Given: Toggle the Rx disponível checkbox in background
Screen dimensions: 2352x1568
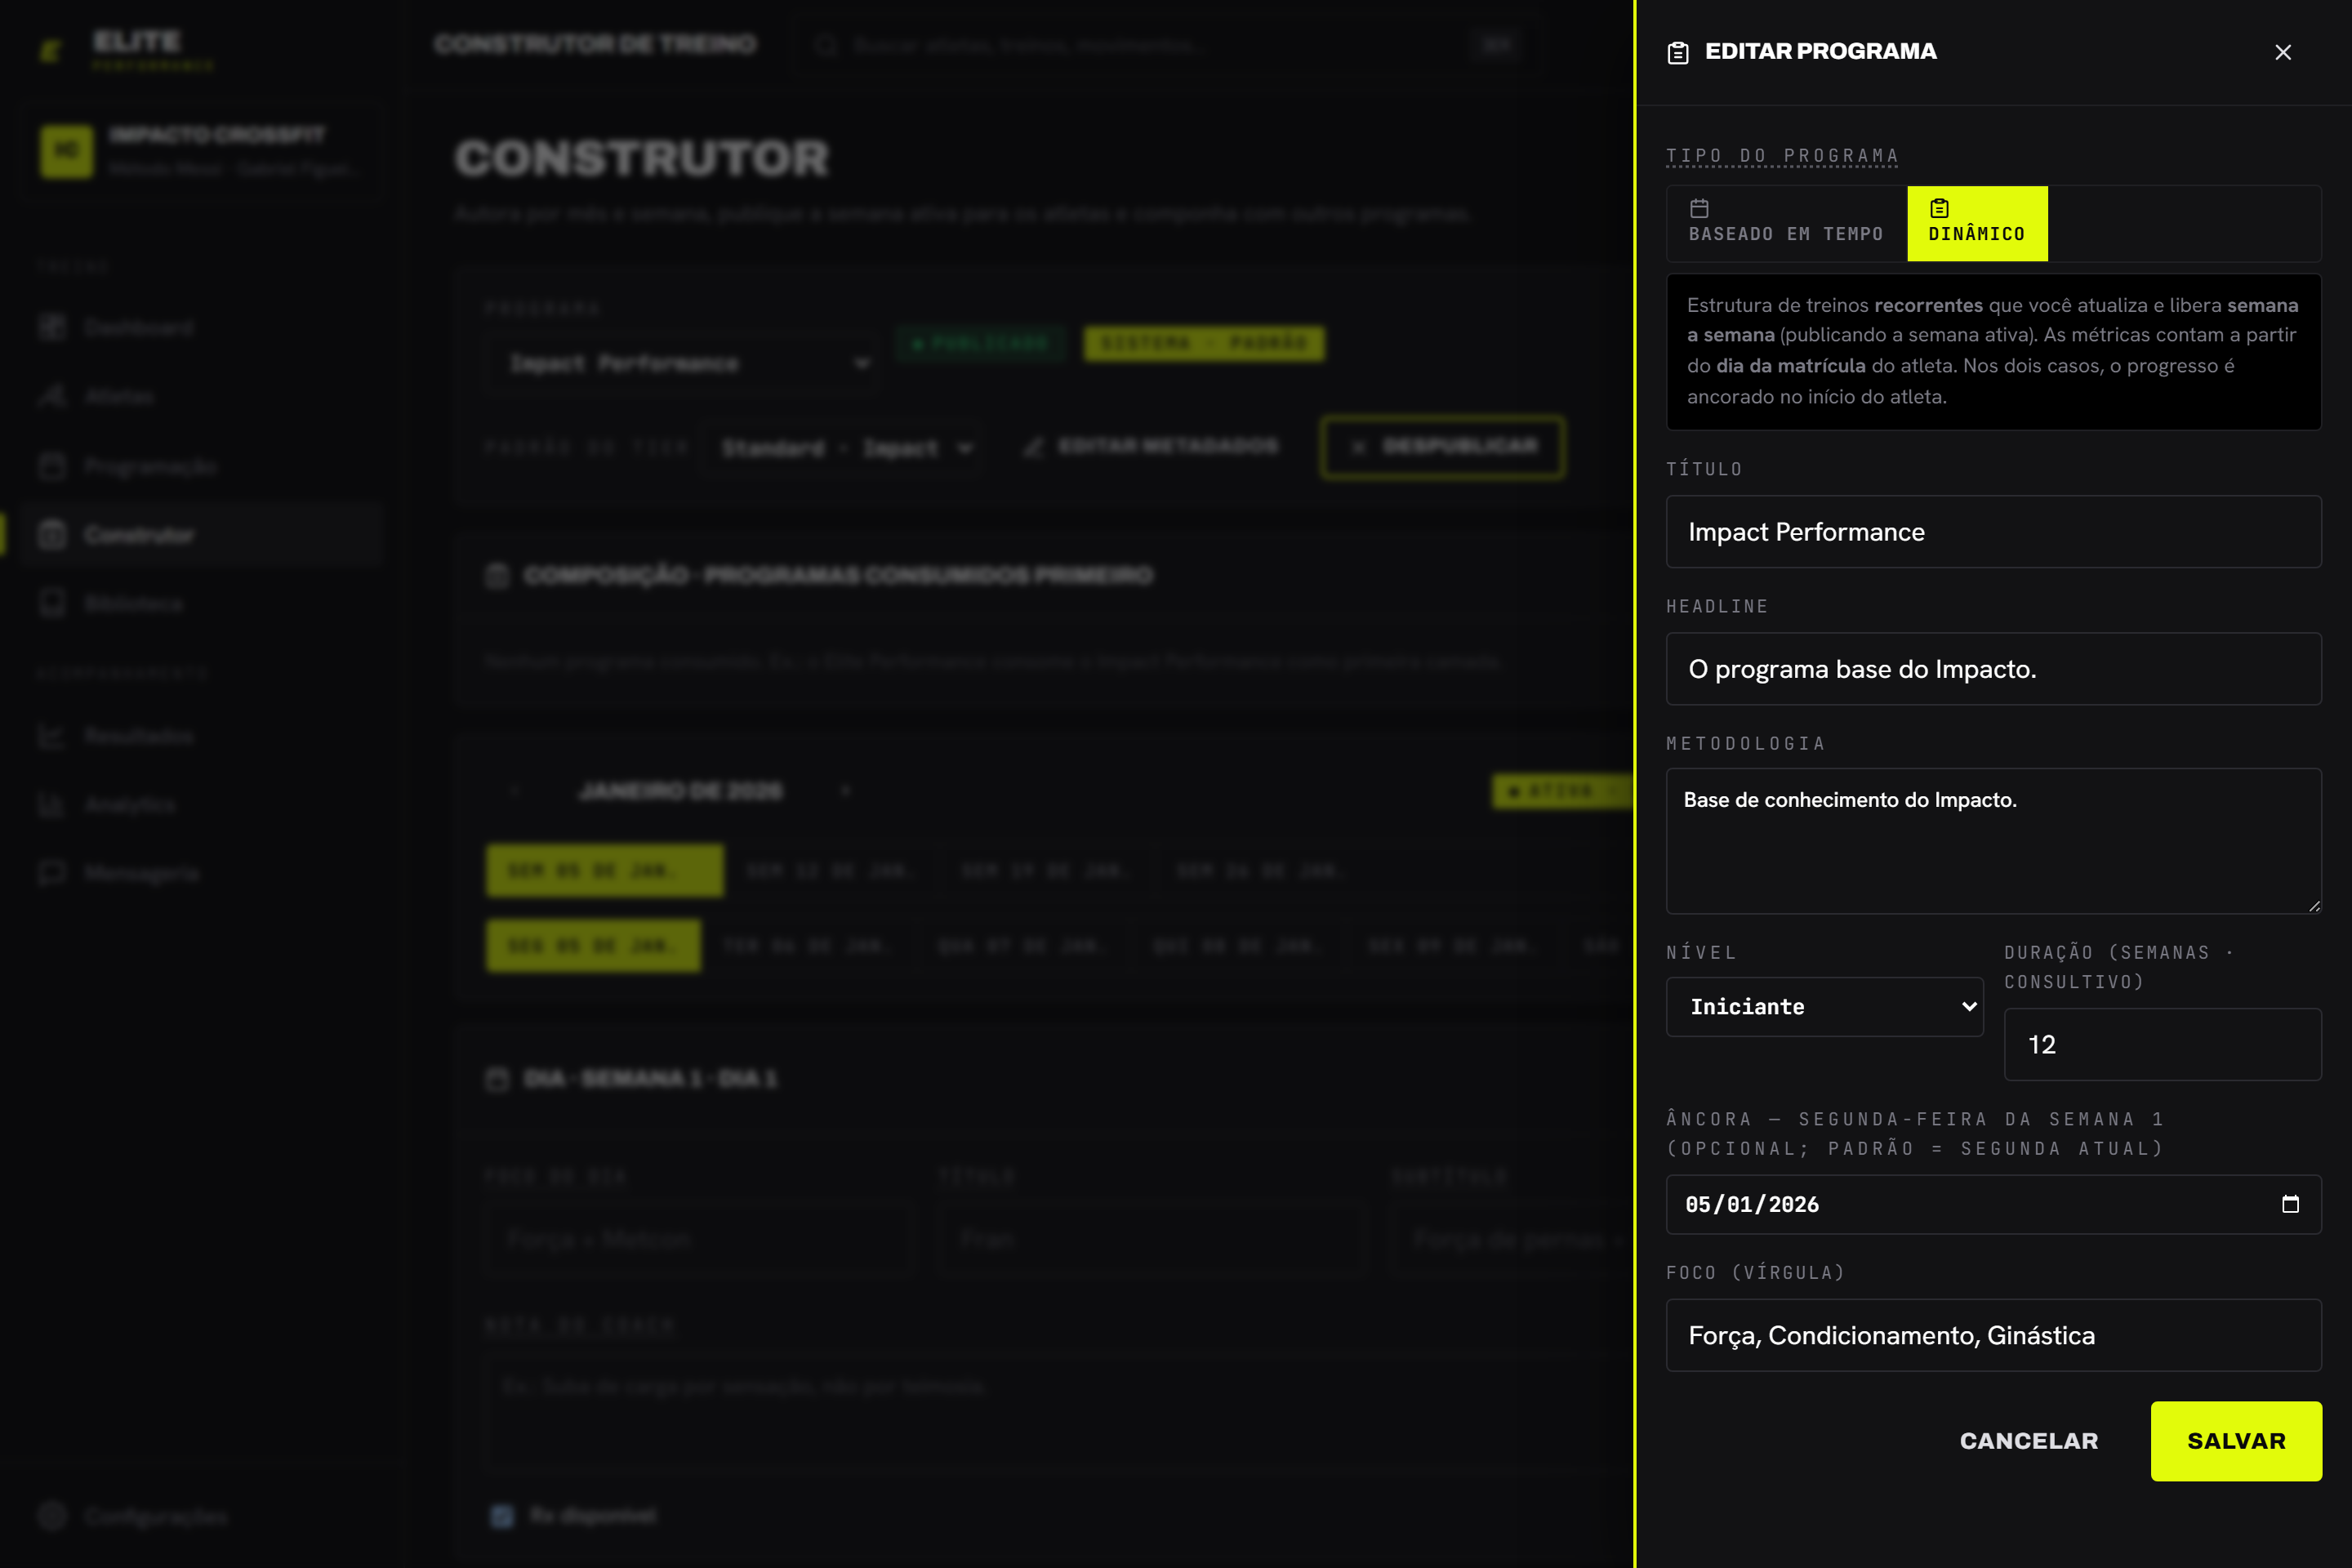Looking at the screenshot, I should pos(502,1516).
